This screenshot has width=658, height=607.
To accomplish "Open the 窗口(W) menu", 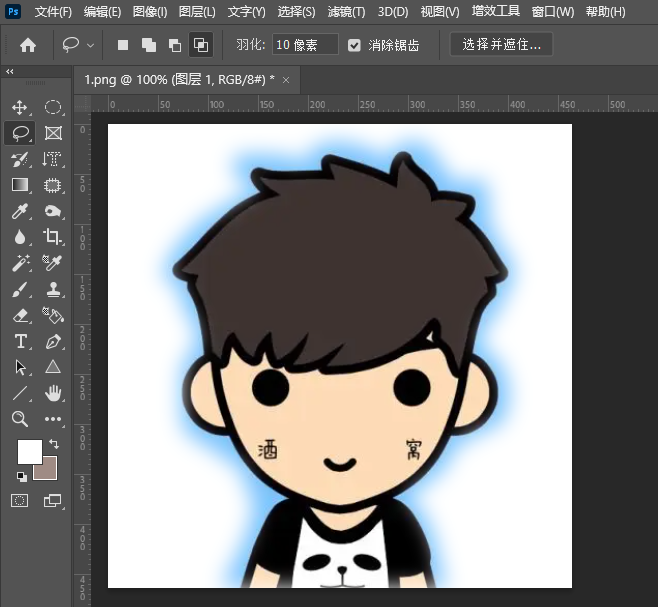I will click(553, 11).
